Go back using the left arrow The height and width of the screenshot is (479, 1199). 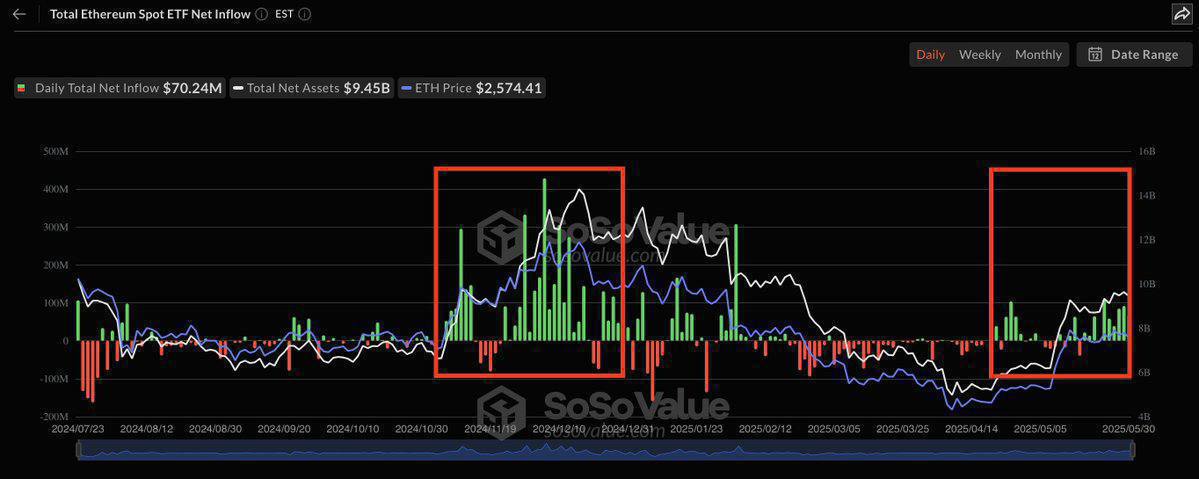pyautogui.click(x=19, y=14)
